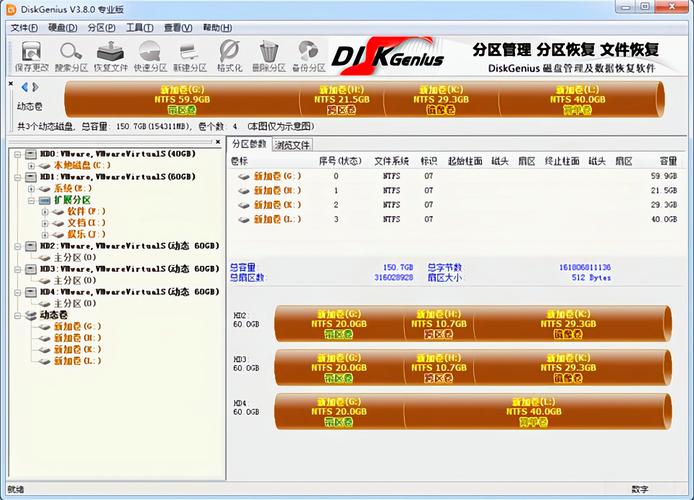Go to previous disk with left arrow

tap(25, 87)
